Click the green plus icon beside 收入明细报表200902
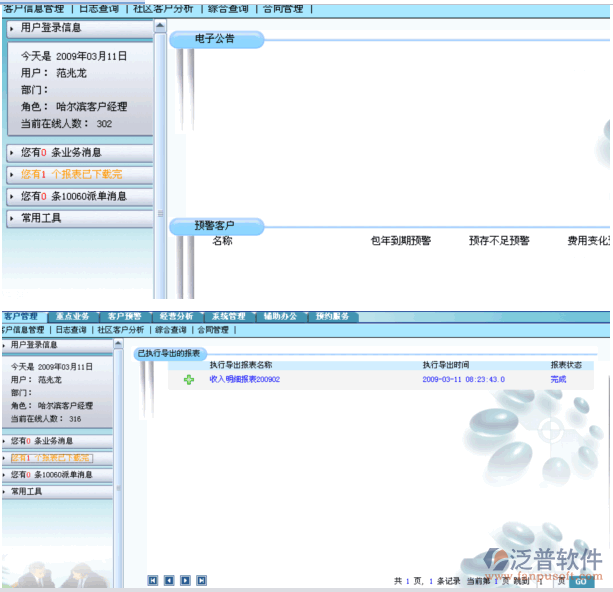Viewport: 613px width, 592px height. pos(188,380)
